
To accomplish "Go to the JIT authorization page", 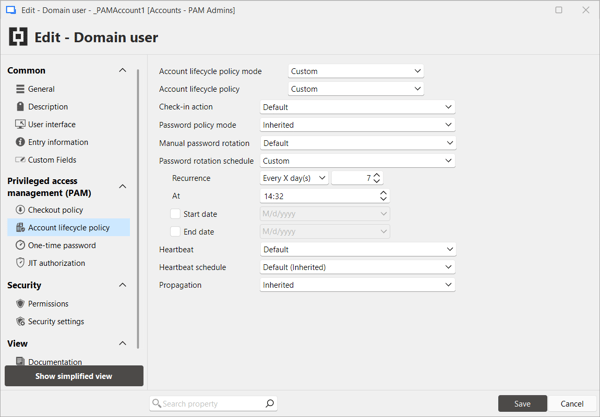I will point(69,263).
